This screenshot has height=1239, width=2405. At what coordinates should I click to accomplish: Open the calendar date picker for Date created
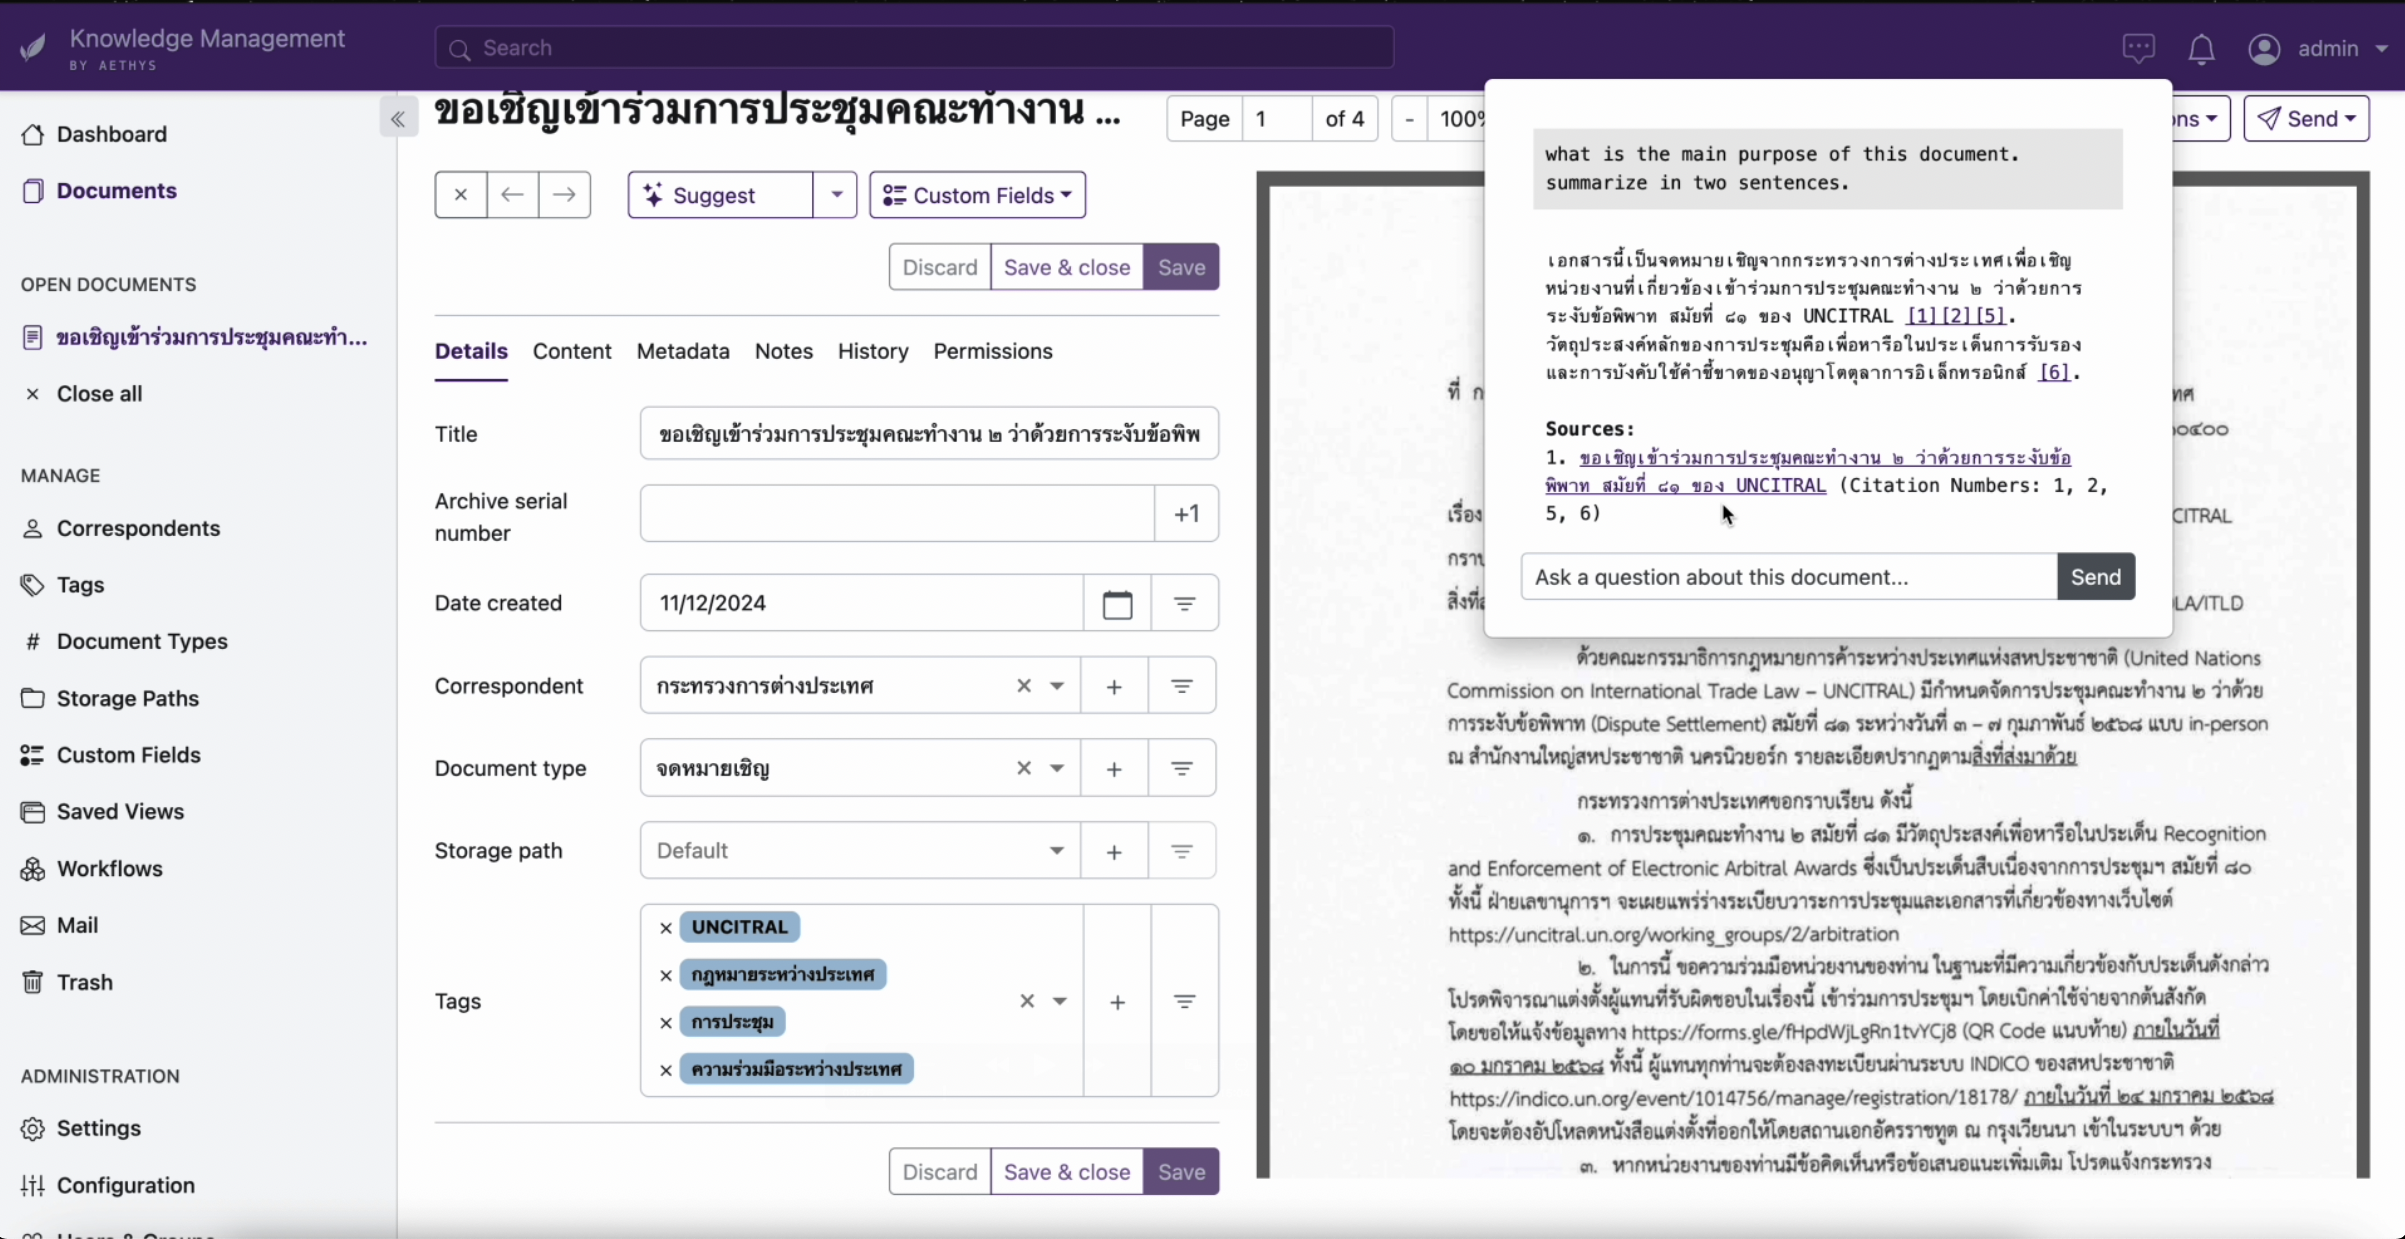1117,603
